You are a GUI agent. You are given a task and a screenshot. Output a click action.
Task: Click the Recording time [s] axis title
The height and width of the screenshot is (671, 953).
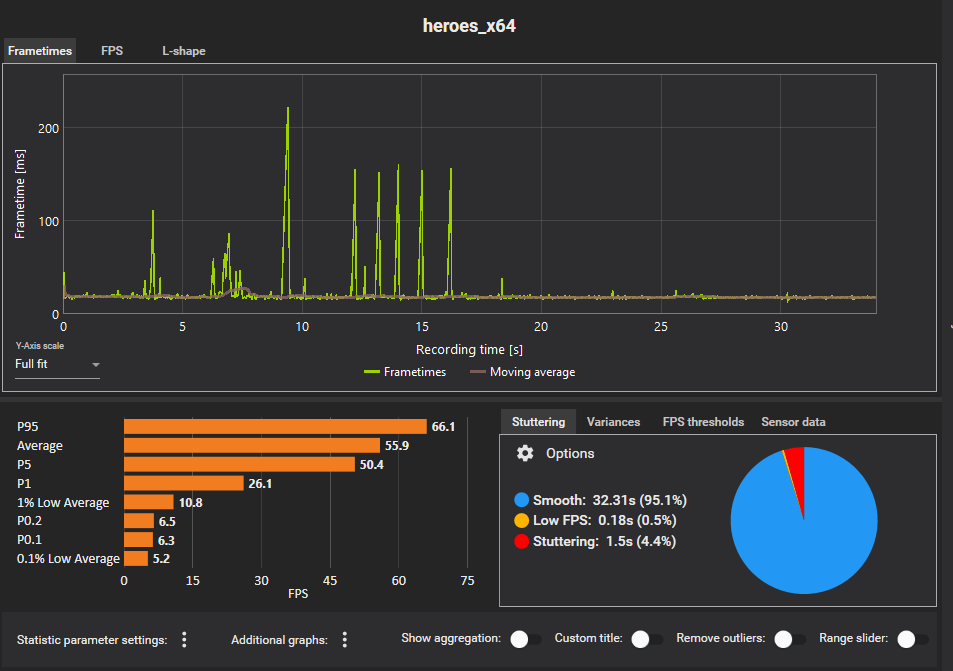pyautogui.click(x=469, y=349)
